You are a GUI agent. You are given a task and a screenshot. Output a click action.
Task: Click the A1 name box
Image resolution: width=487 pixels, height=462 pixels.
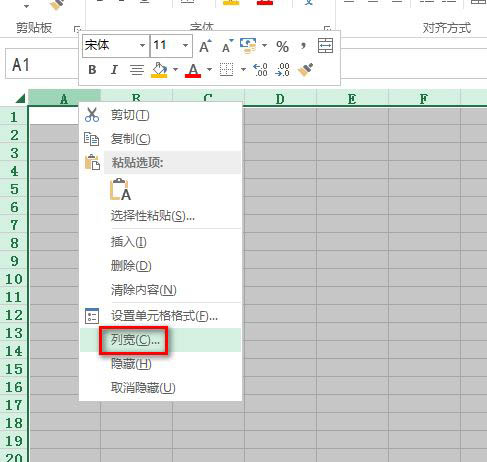pos(42,64)
